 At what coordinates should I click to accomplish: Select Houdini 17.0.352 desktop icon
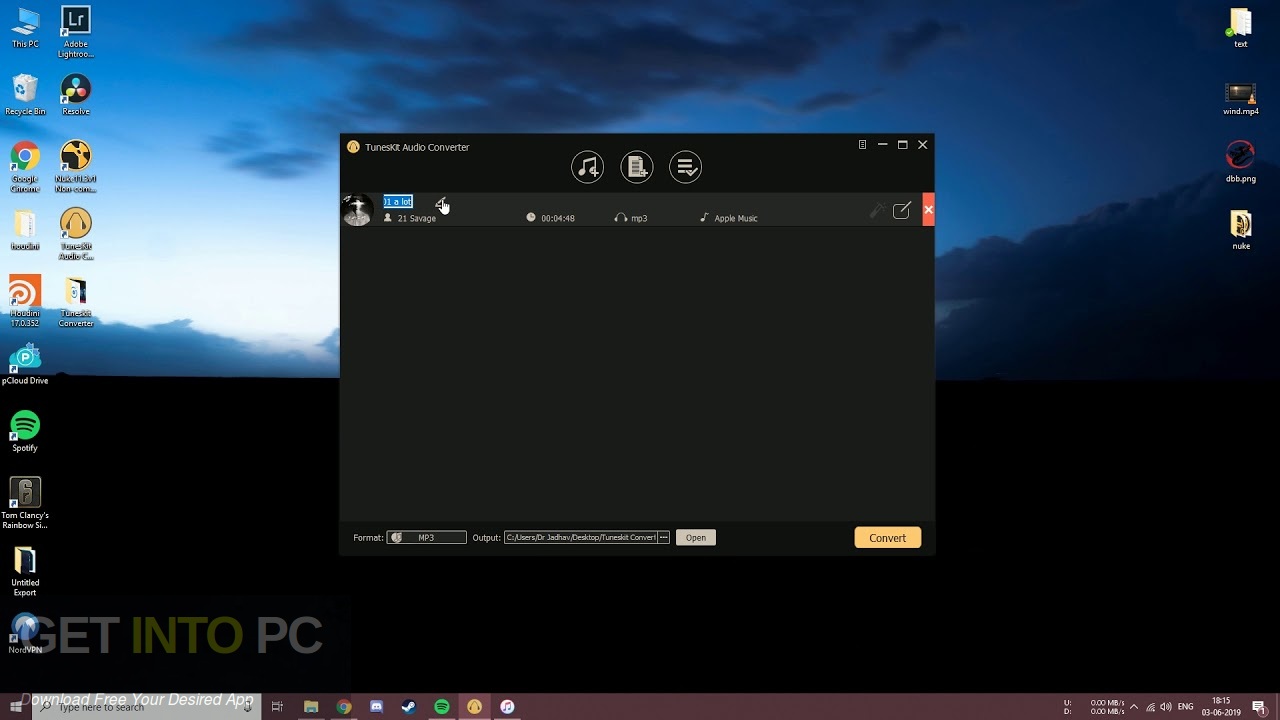[x=25, y=301]
